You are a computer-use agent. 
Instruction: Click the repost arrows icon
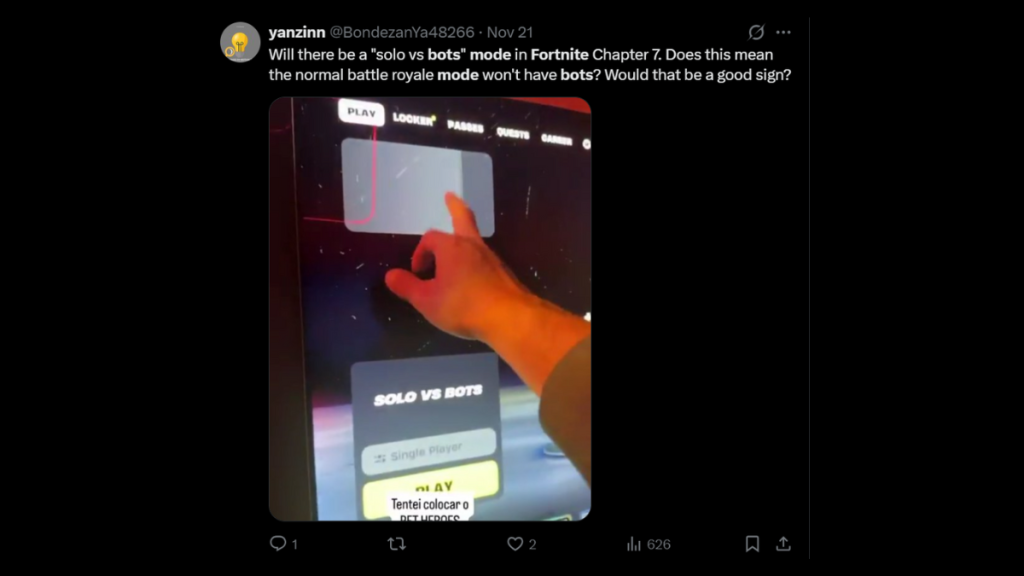point(396,543)
